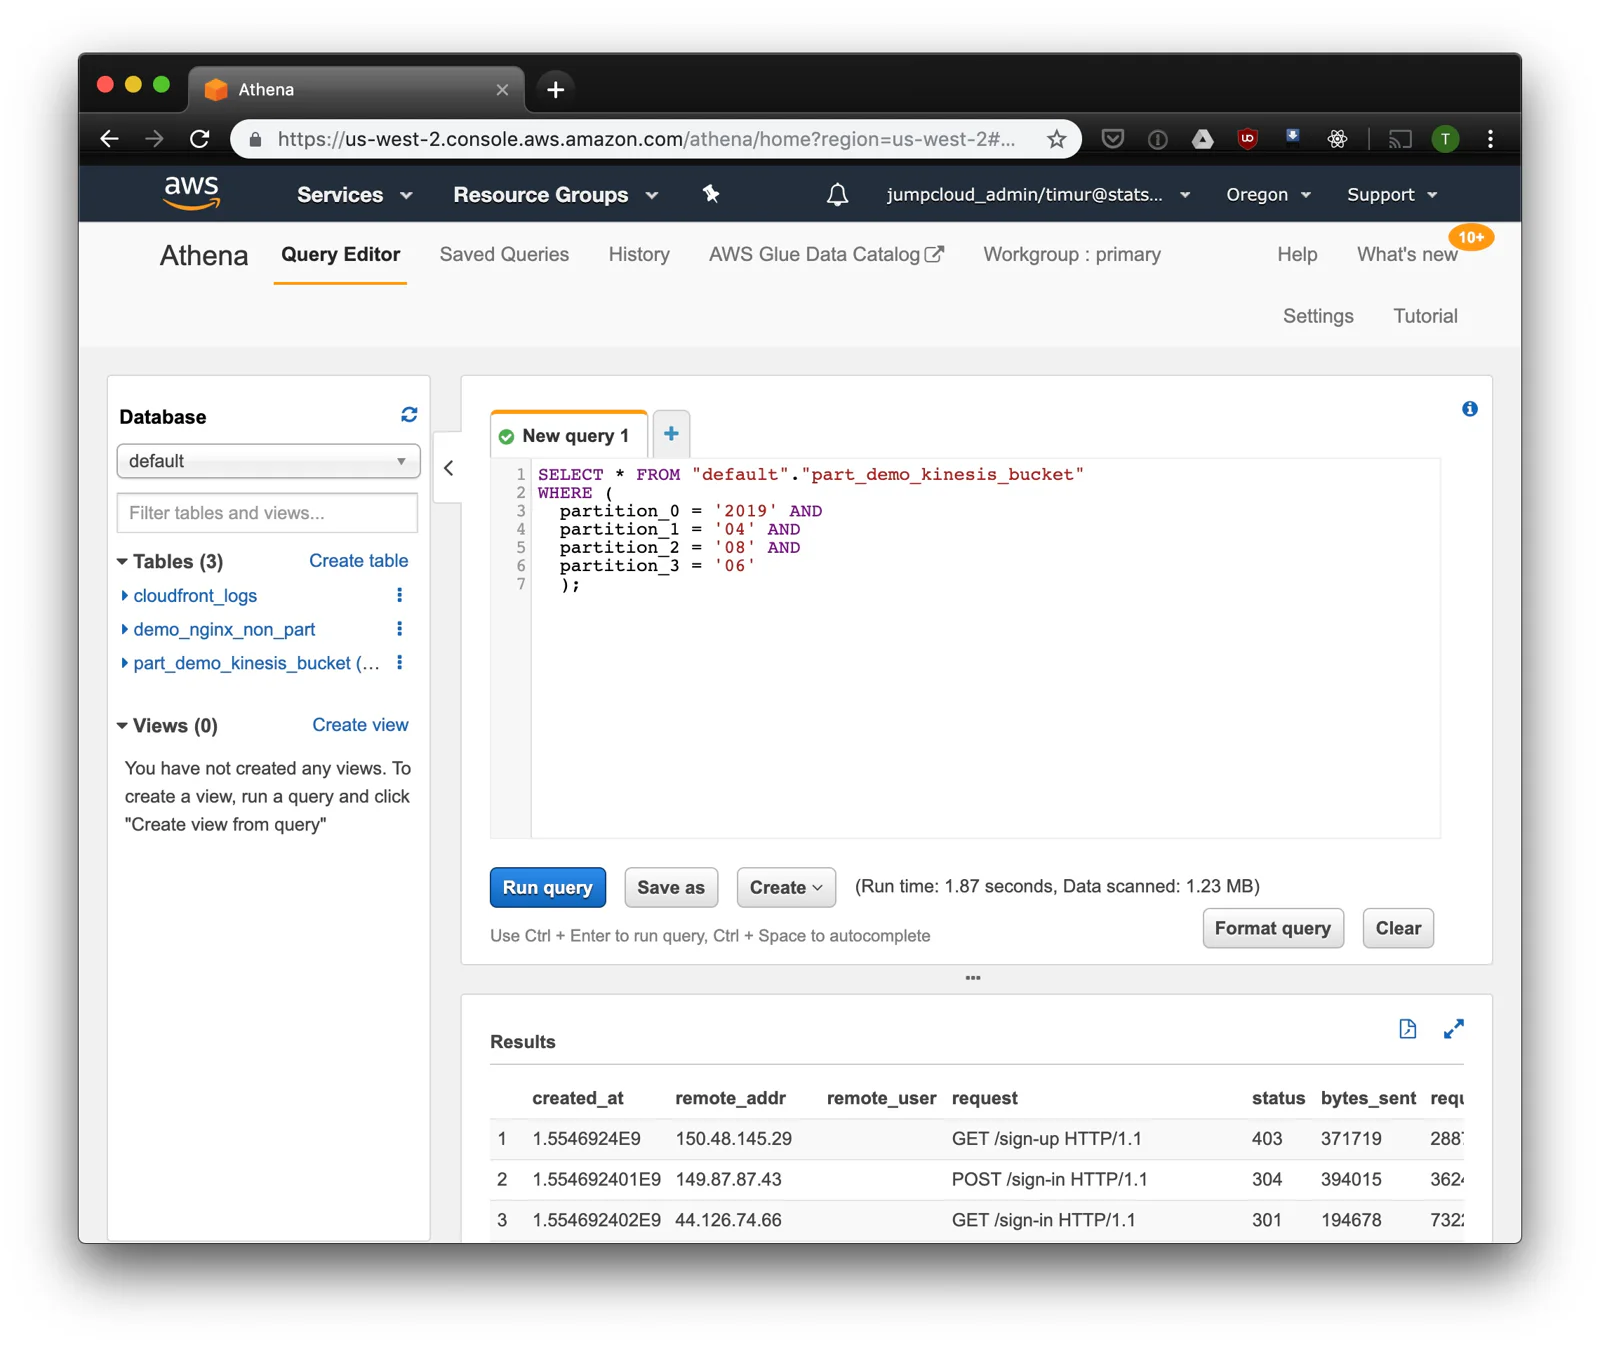Open the Chrome profile avatar T

pos(1445,139)
